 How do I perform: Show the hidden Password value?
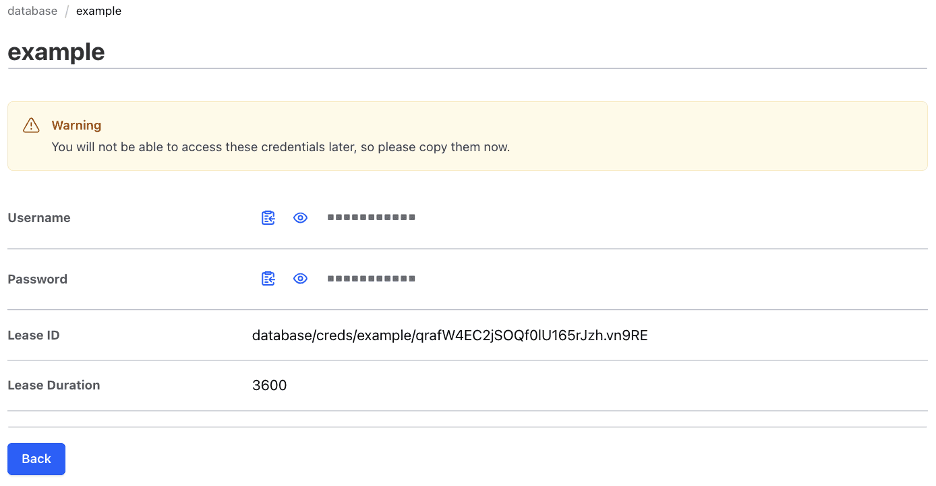pyautogui.click(x=300, y=279)
